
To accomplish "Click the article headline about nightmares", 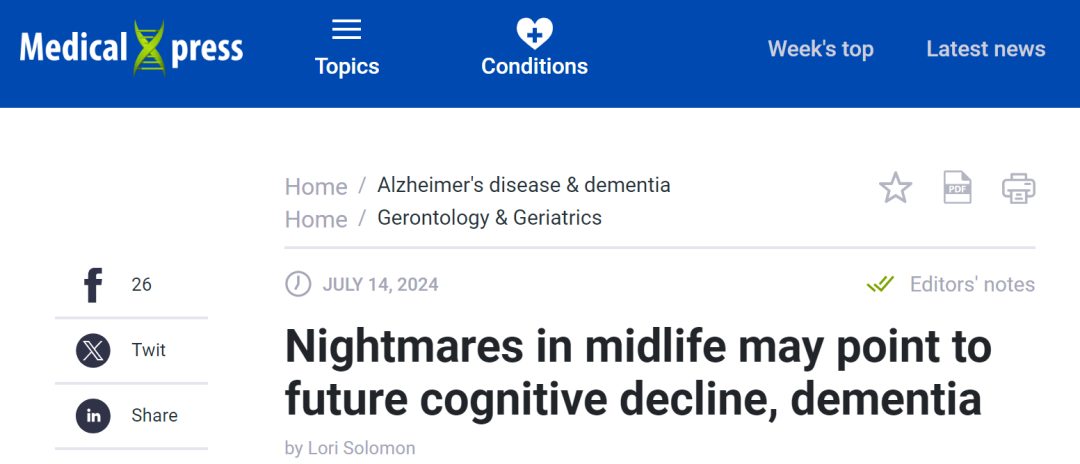I will pyautogui.click(x=637, y=372).
